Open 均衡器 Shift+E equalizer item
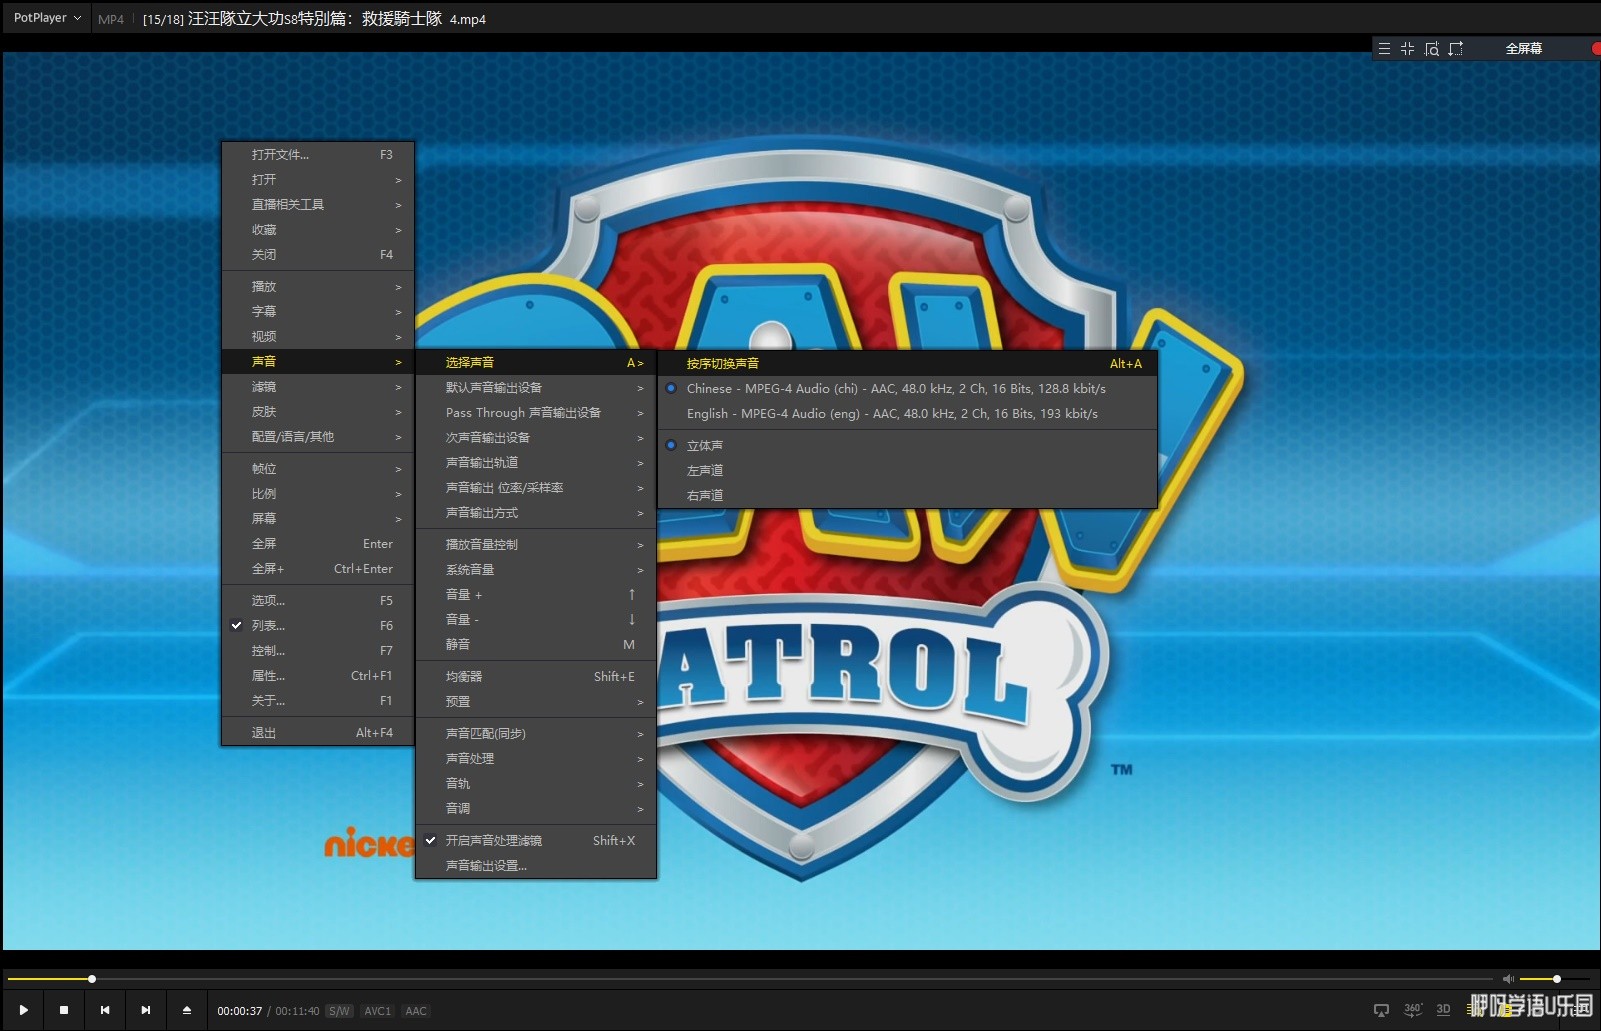The image size is (1601, 1031). (536, 676)
